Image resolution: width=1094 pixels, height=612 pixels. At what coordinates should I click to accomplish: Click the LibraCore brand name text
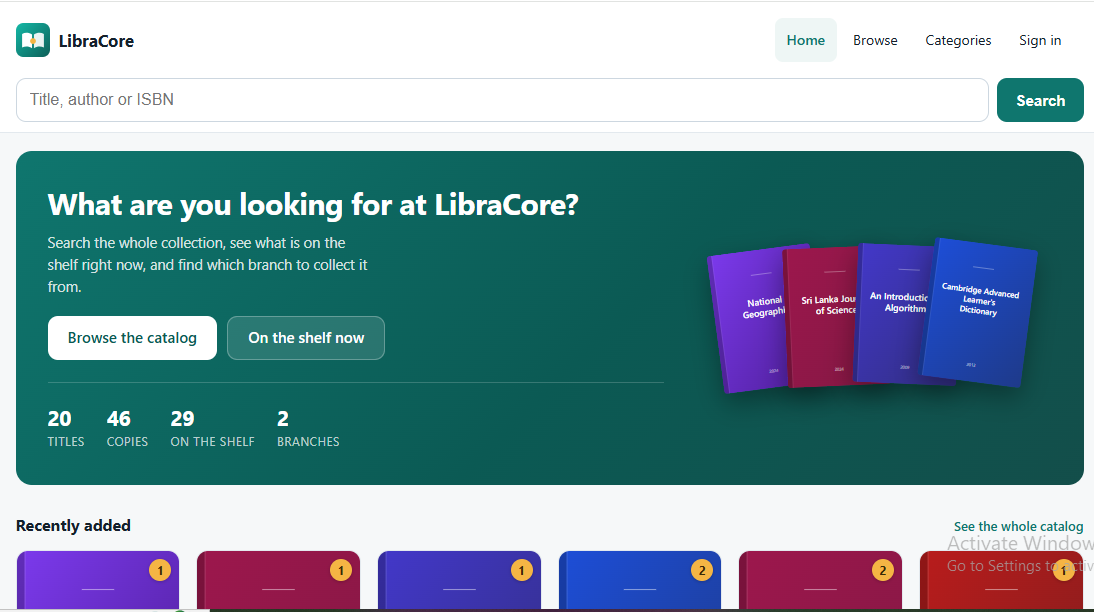96,41
